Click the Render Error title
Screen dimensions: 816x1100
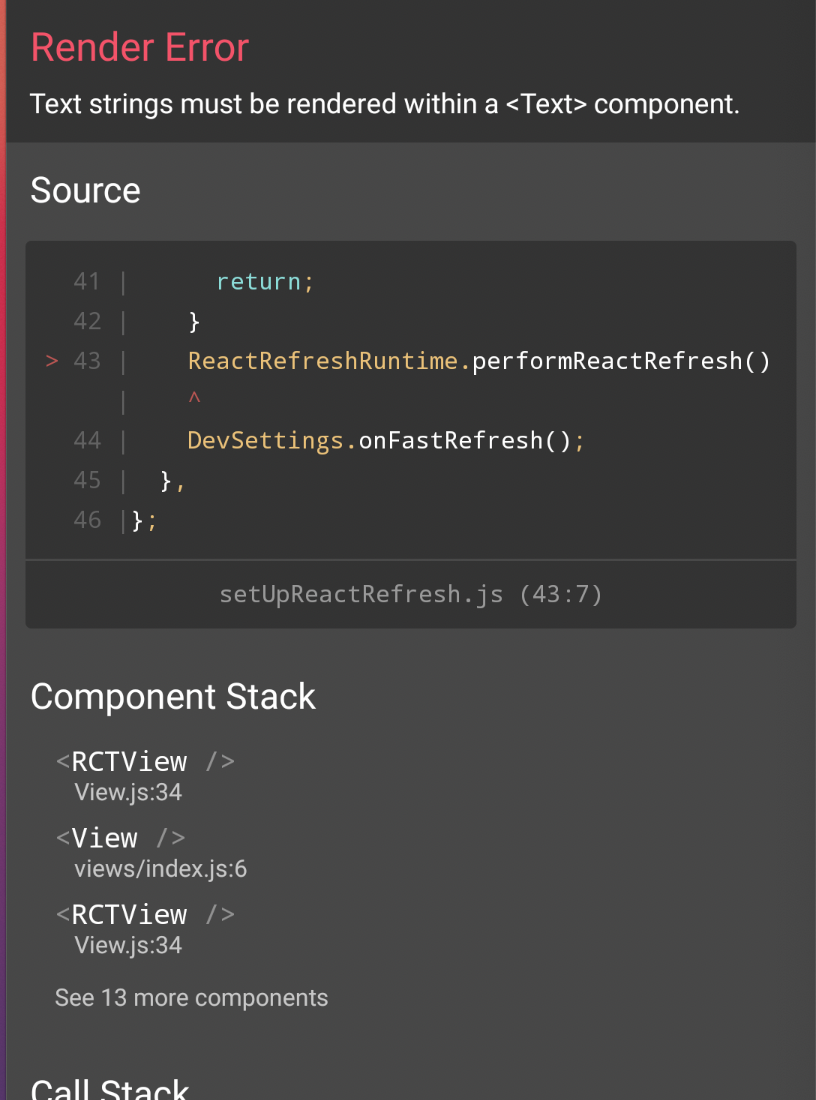(x=140, y=48)
